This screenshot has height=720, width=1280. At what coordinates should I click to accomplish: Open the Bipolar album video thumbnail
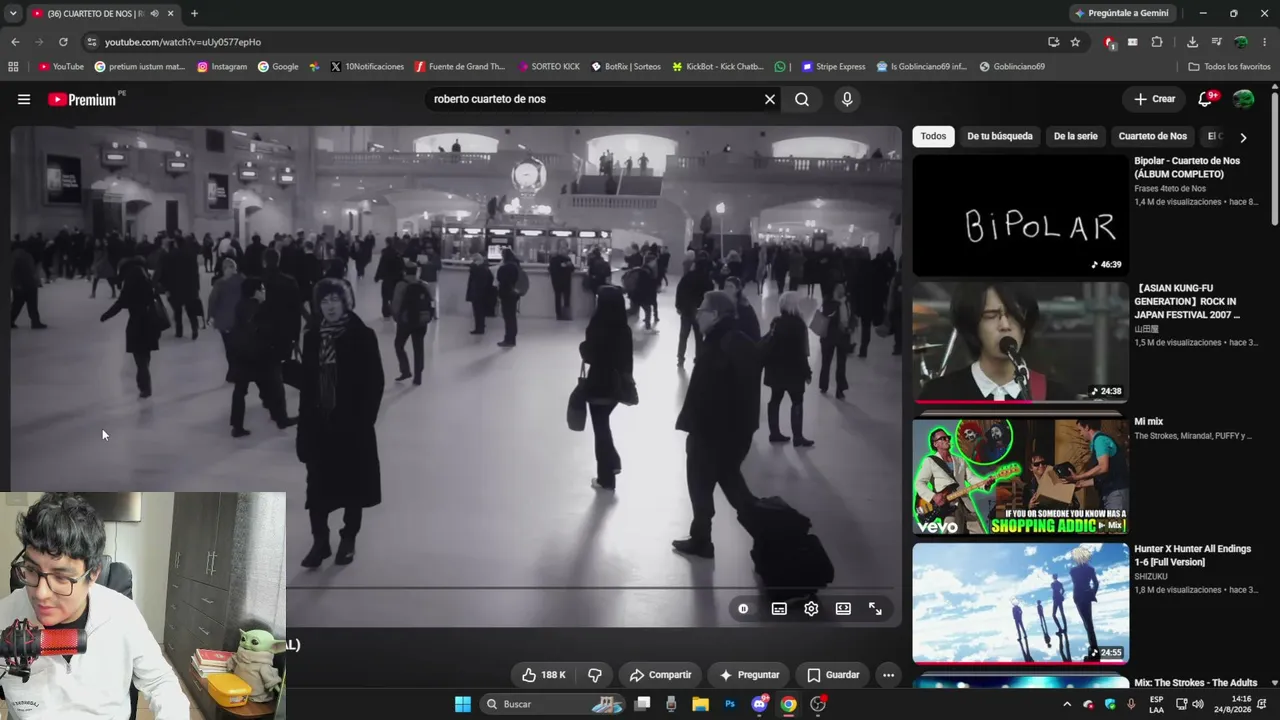1020,215
